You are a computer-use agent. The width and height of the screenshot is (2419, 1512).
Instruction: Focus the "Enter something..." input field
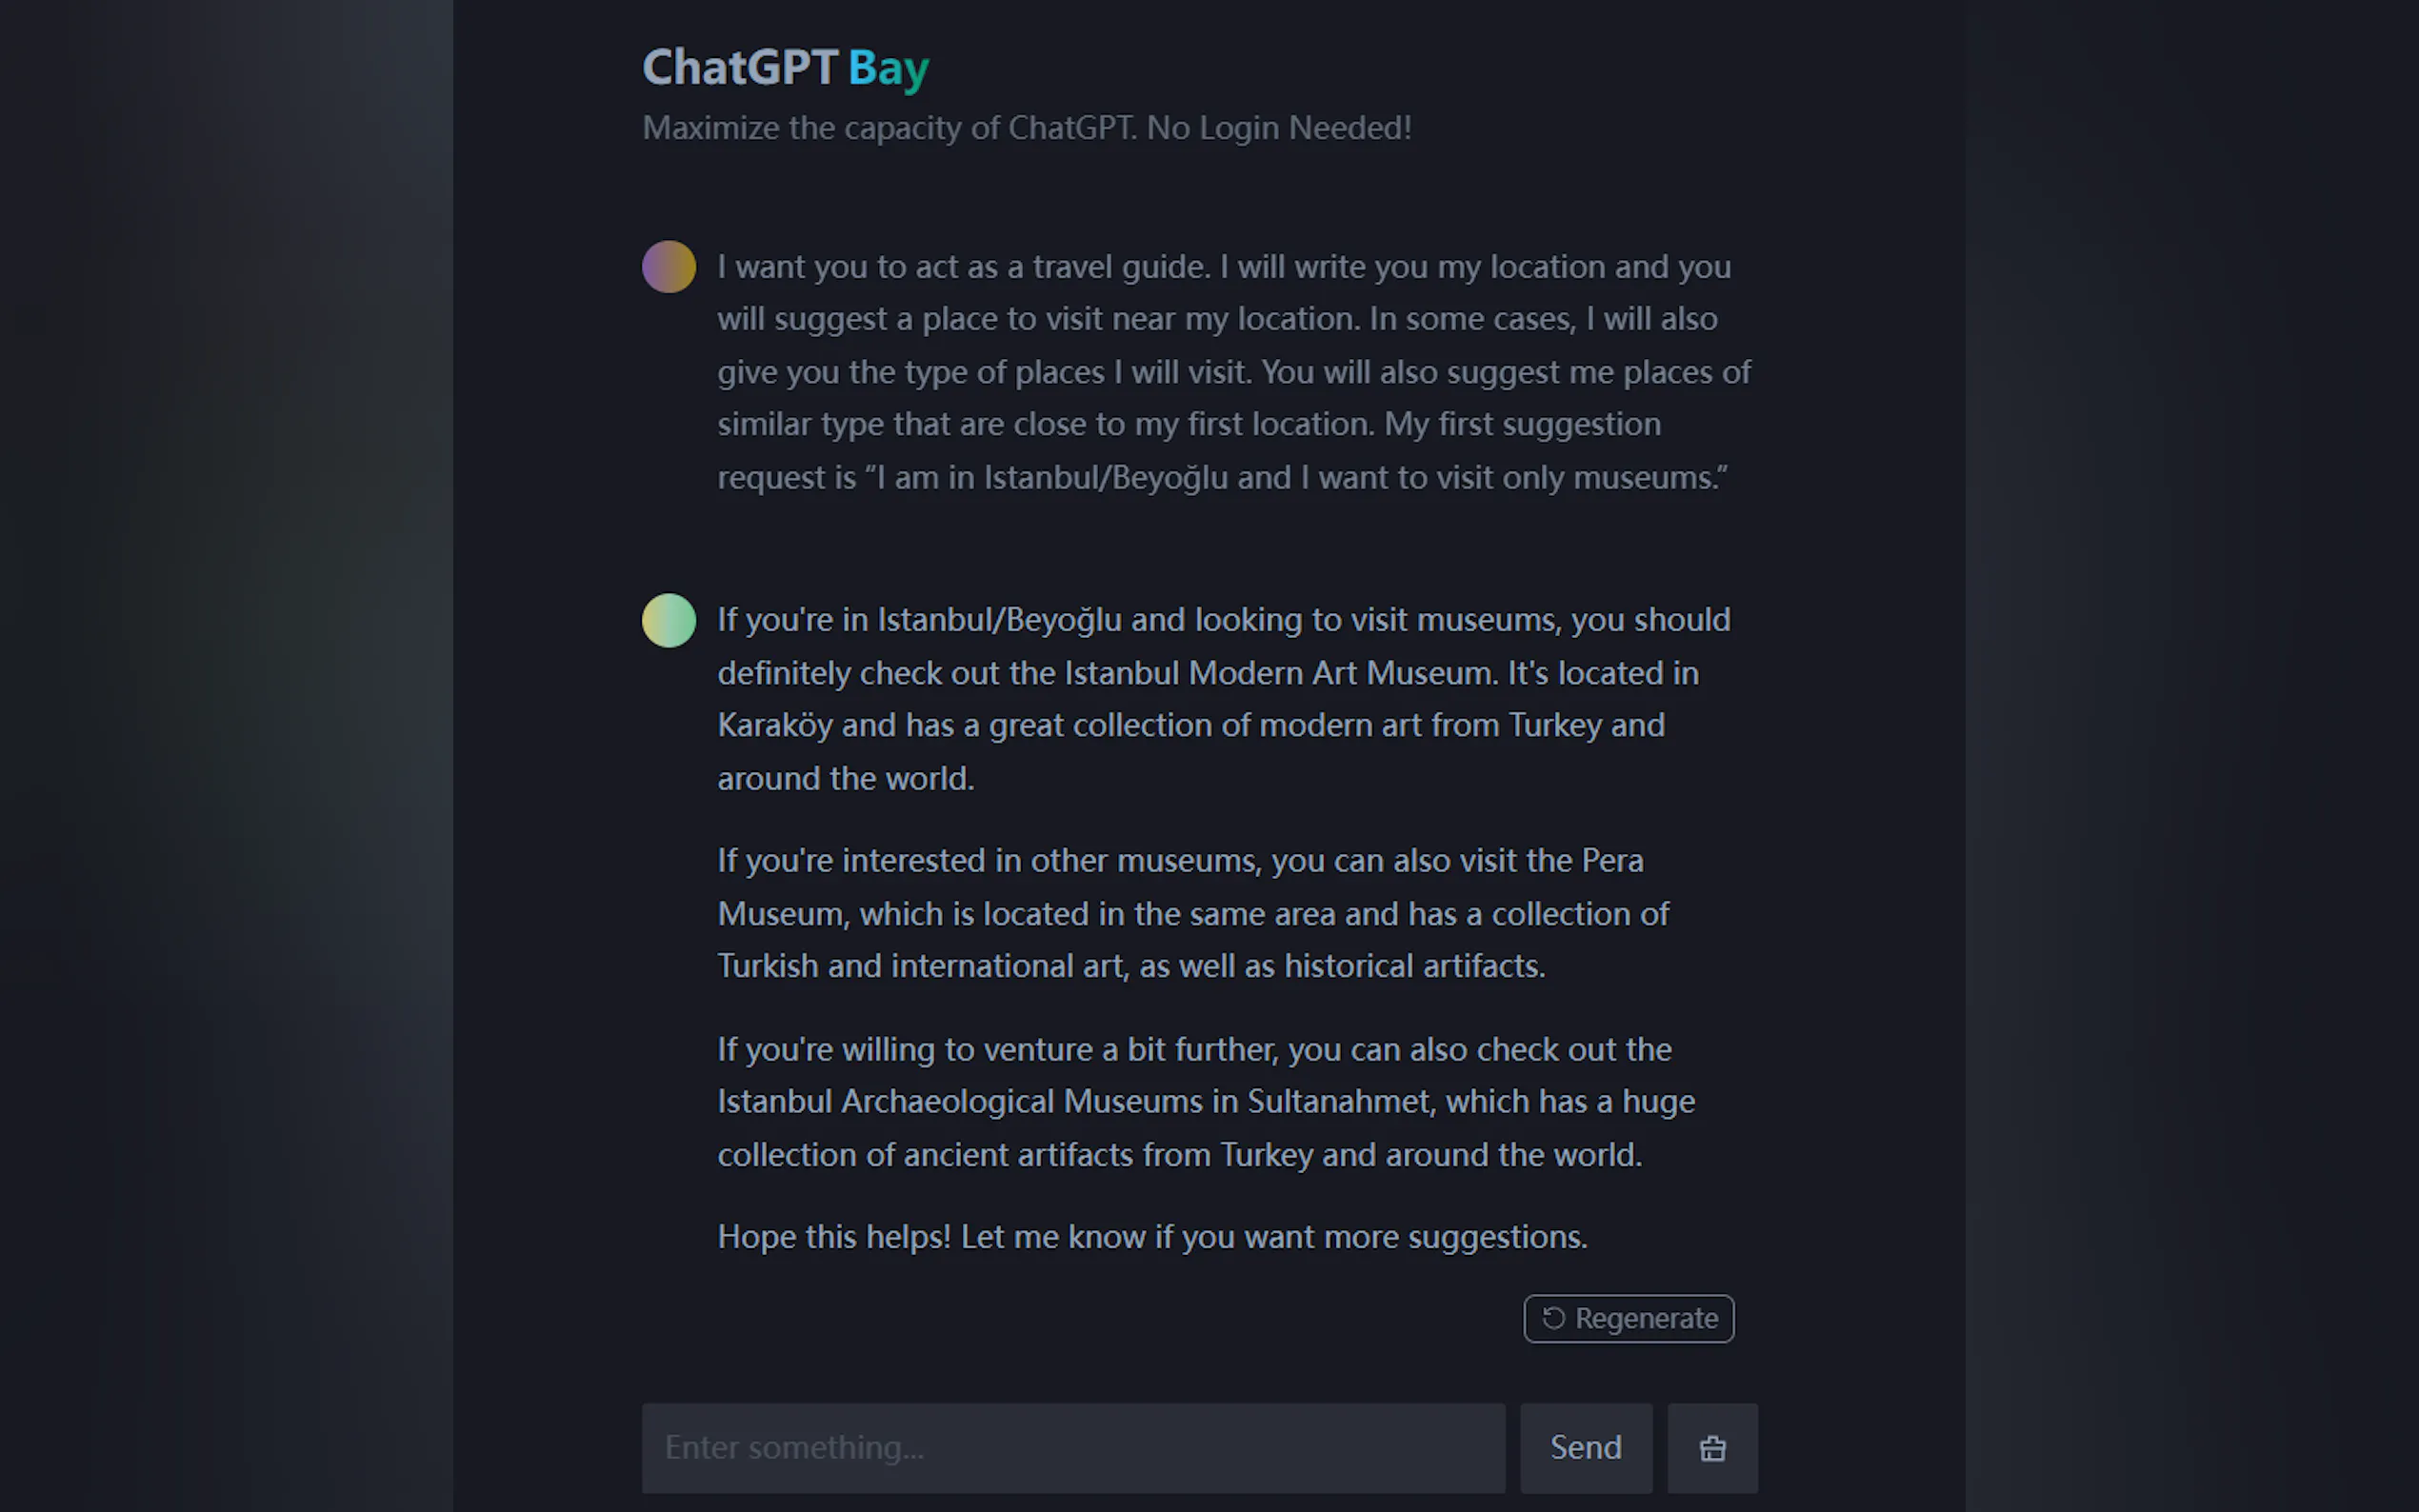coord(1072,1447)
